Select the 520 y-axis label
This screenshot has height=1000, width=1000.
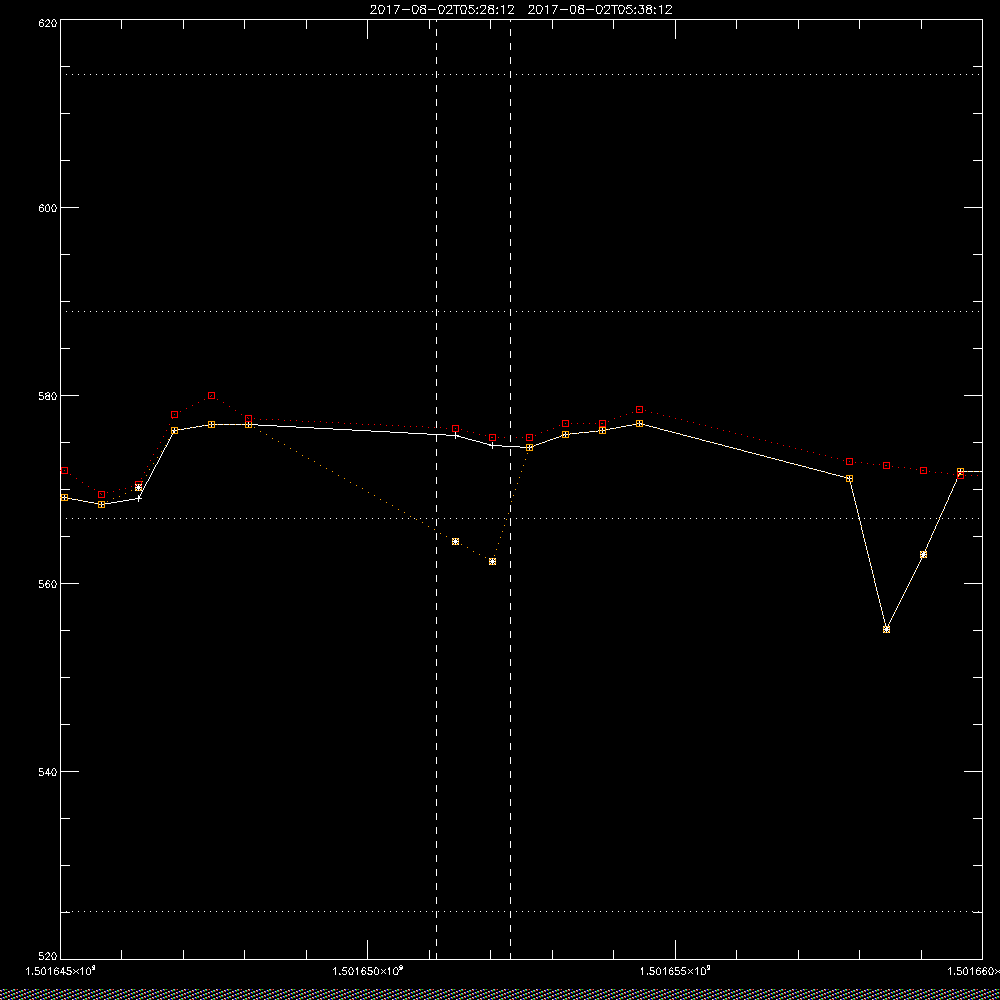click(48, 957)
